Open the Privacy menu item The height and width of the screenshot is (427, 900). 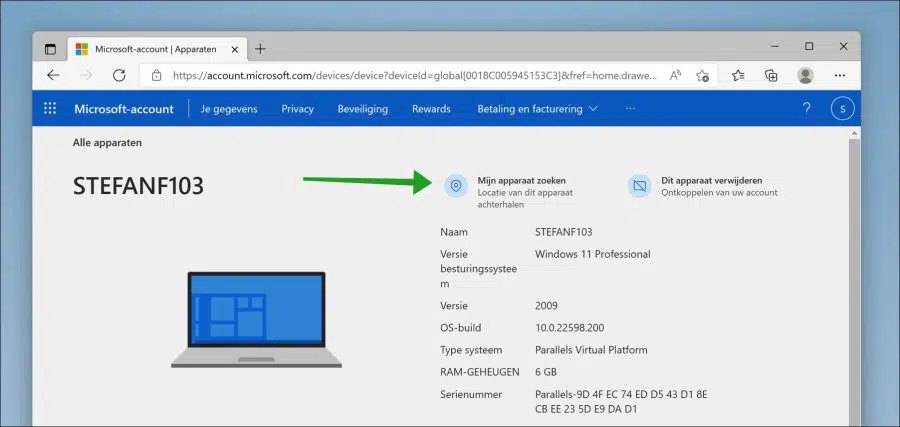(297, 108)
